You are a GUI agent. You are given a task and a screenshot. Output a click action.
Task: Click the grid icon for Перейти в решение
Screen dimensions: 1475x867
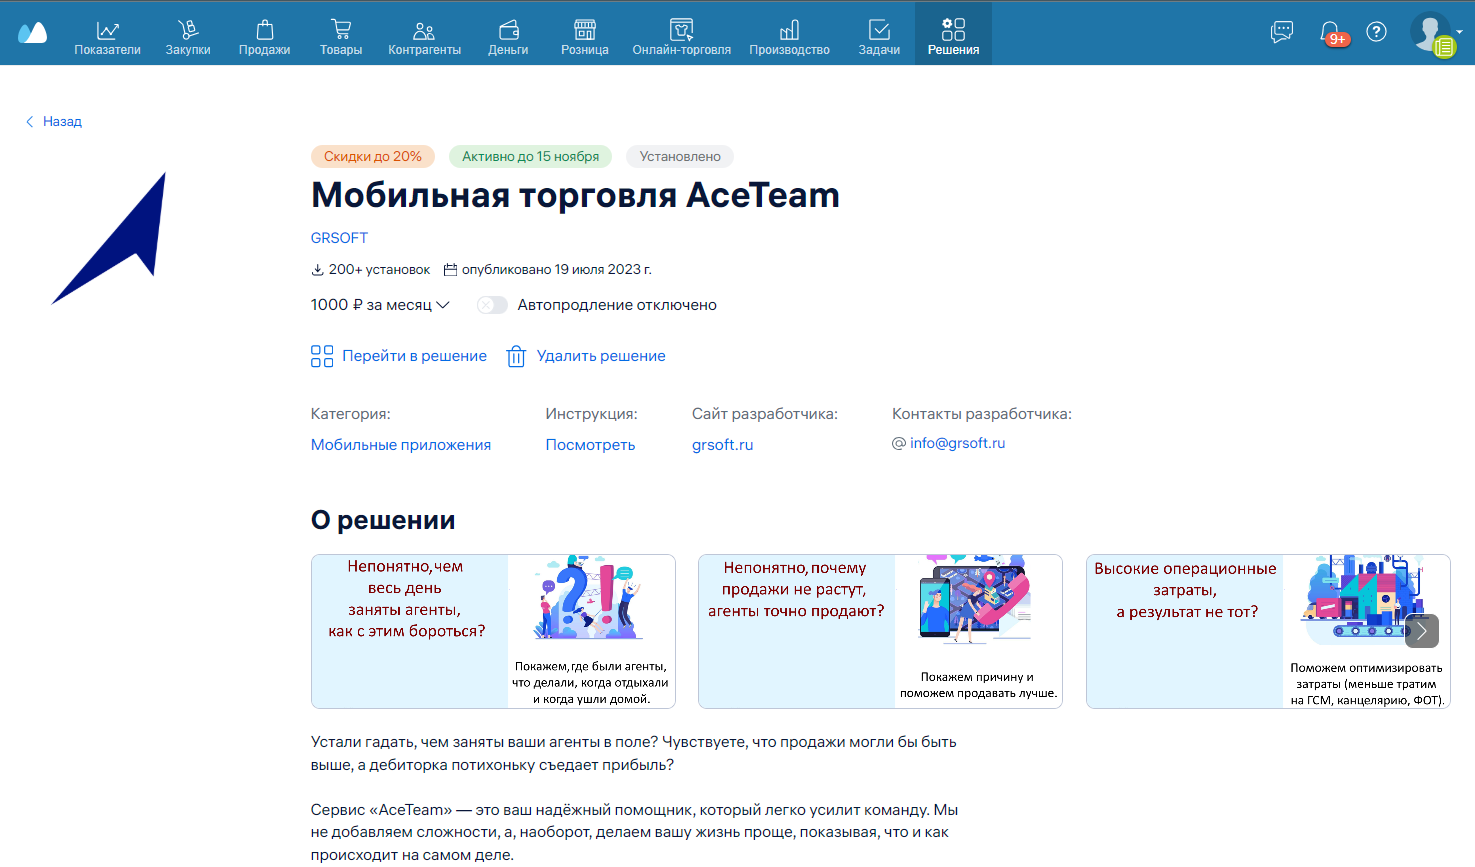(x=322, y=356)
